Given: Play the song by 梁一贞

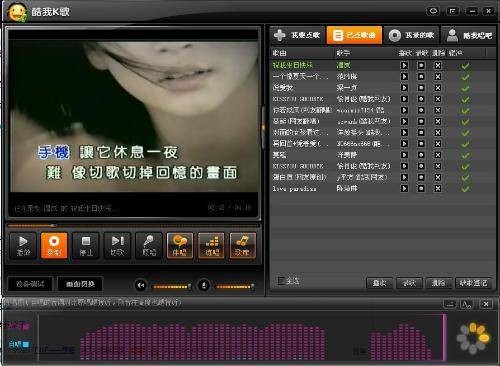Looking at the screenshot, I should (404, 88).
